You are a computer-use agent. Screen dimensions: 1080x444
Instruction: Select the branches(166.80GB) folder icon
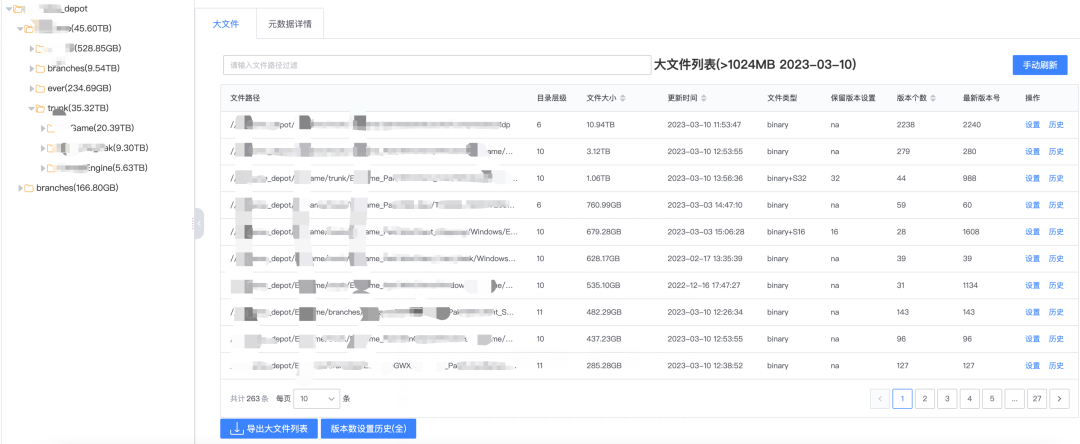29,189
